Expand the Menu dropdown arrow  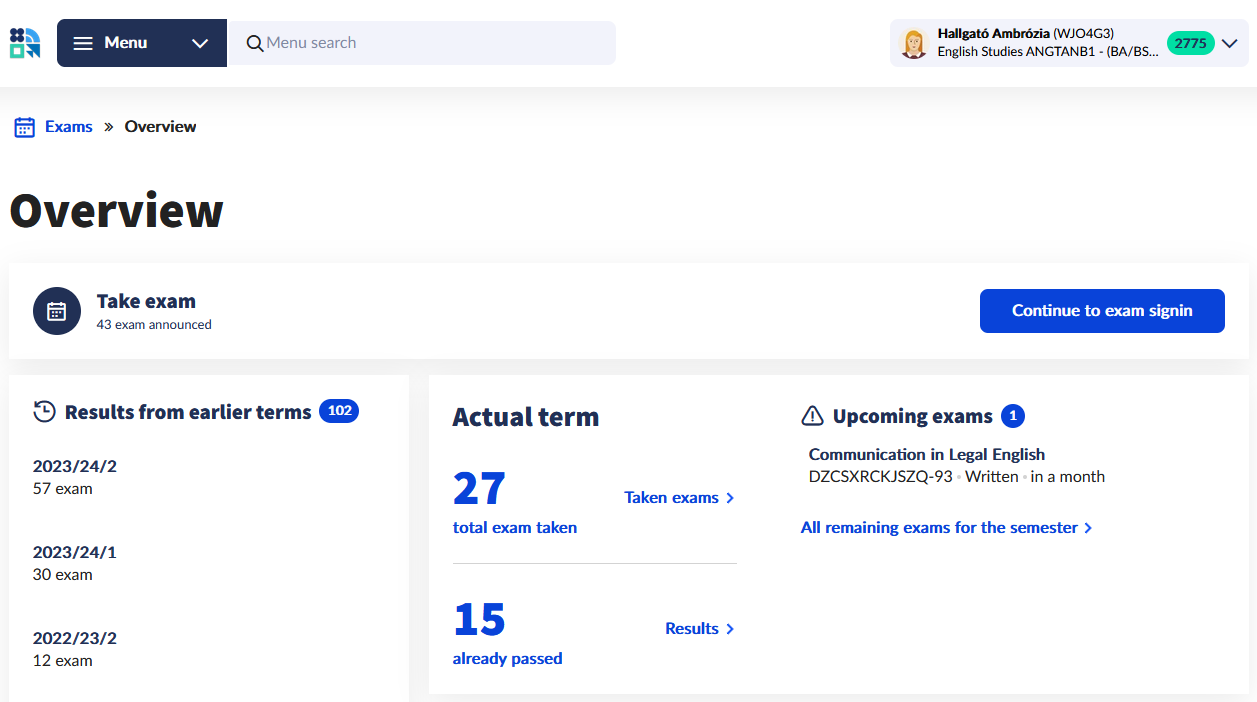[x=200, y=43]
